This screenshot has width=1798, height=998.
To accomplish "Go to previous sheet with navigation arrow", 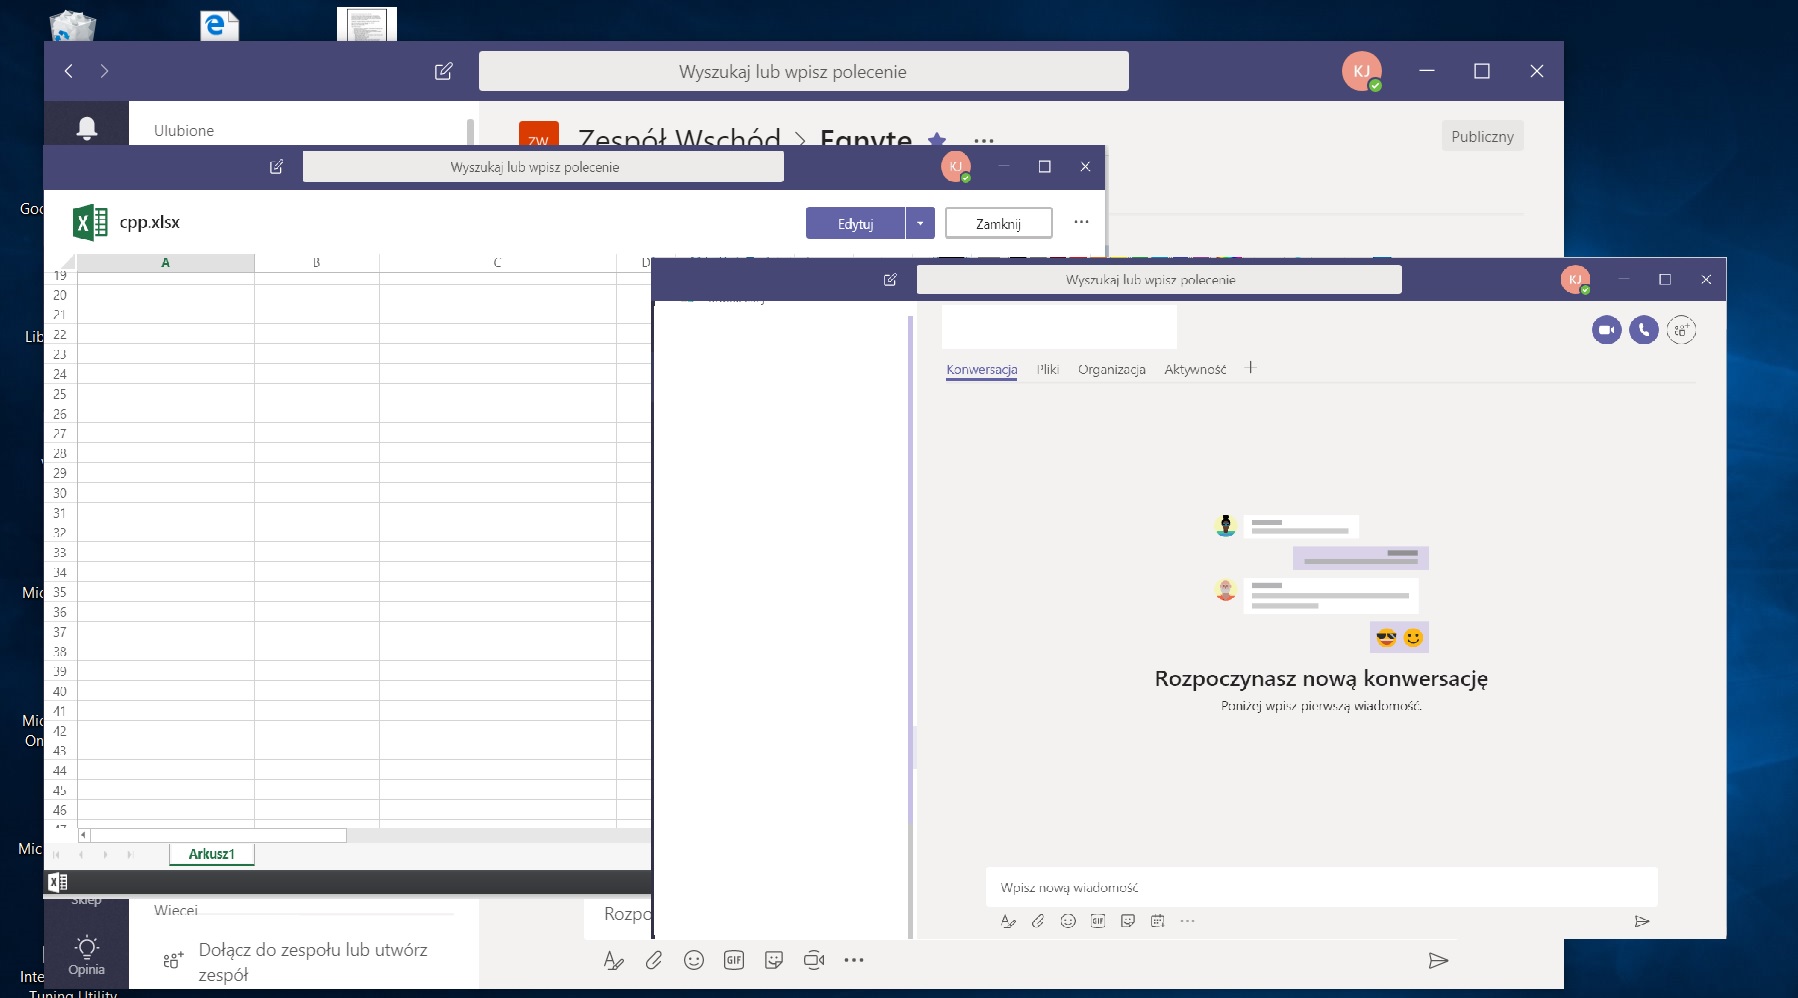I will point(81,855).
